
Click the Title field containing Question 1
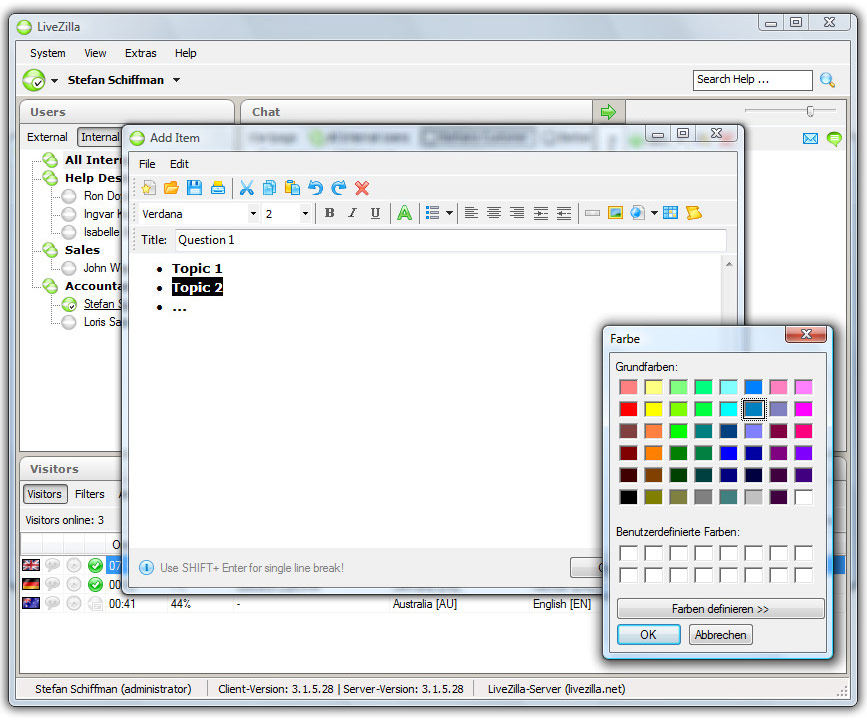(x=451, y=240)
